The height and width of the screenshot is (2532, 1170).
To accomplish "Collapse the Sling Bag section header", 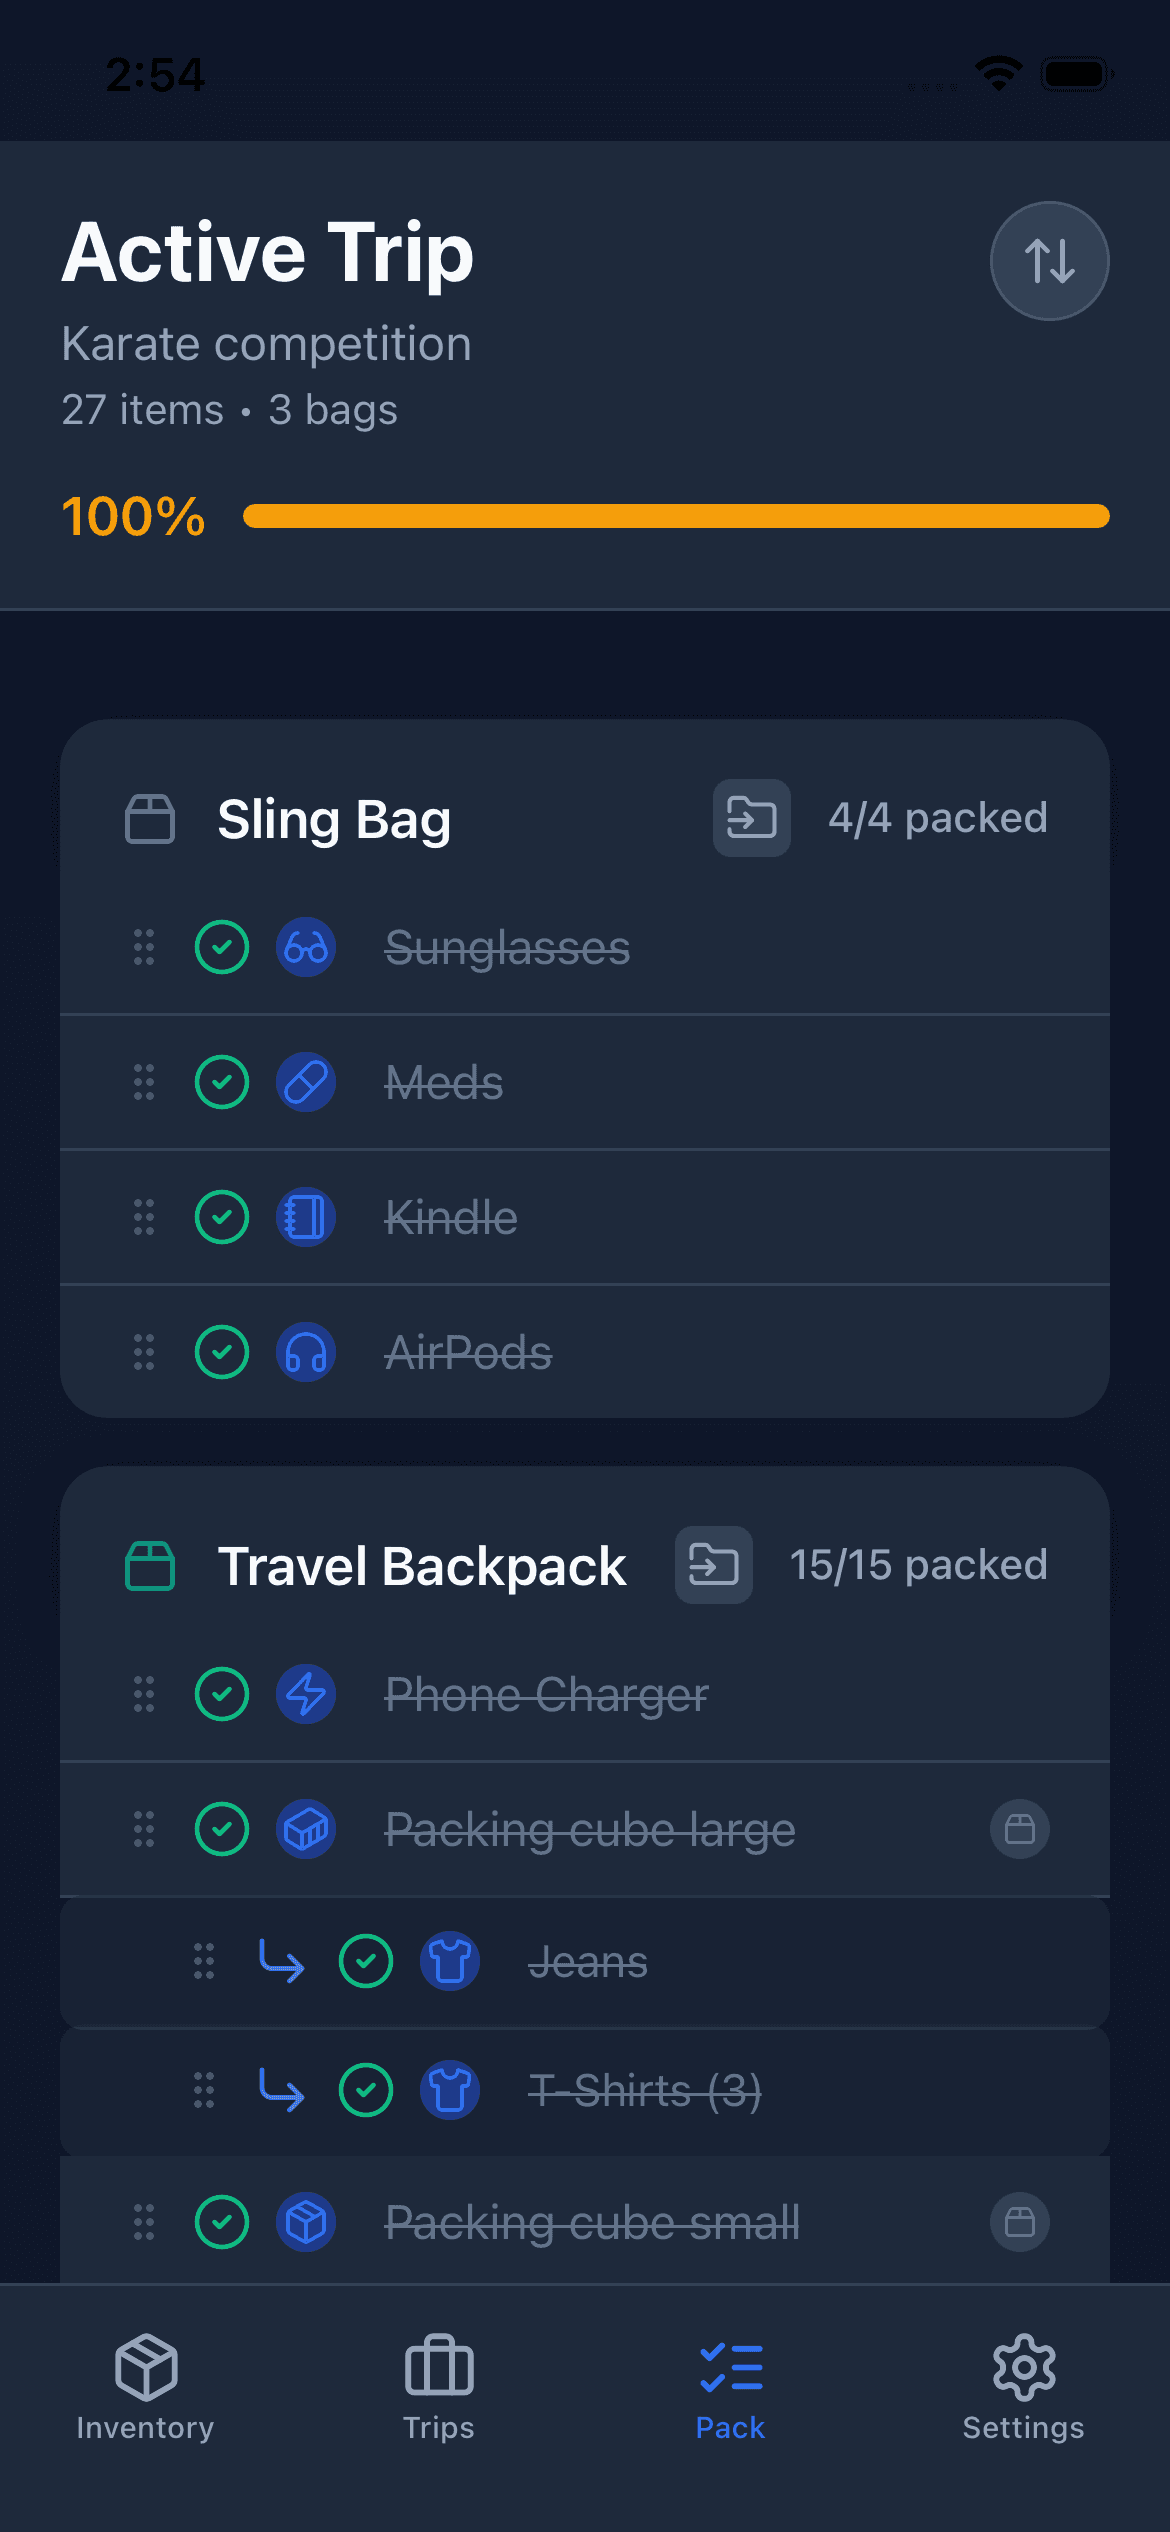I will pyautogui.click(x=334, y=819).
